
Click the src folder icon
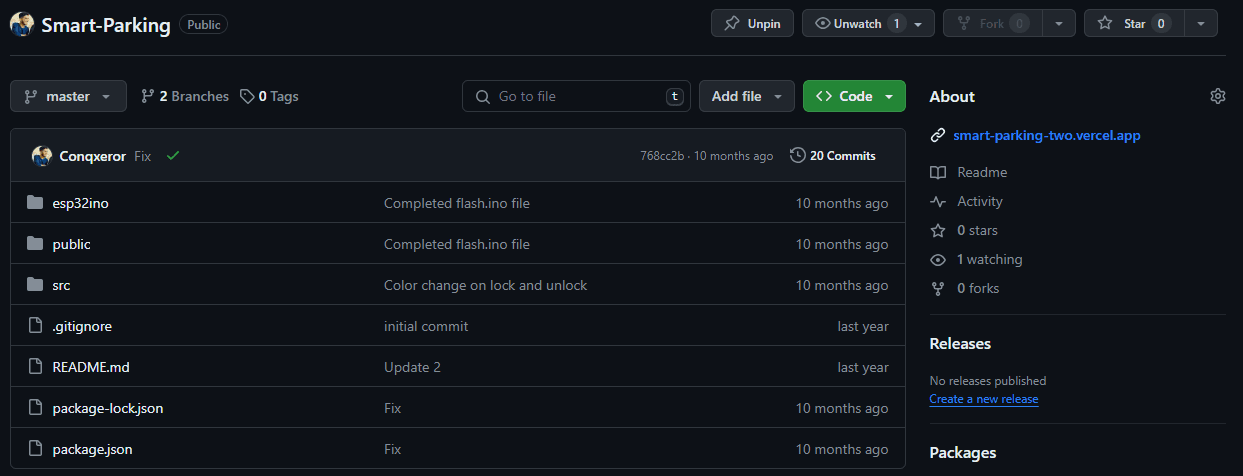pyautogui.click(x=35, y=285)
